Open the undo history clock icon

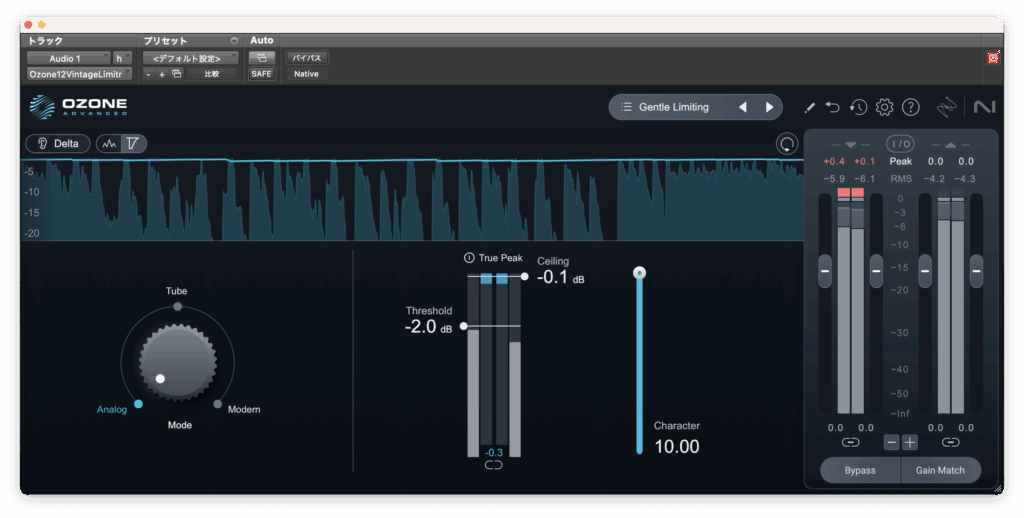point(858,107)
